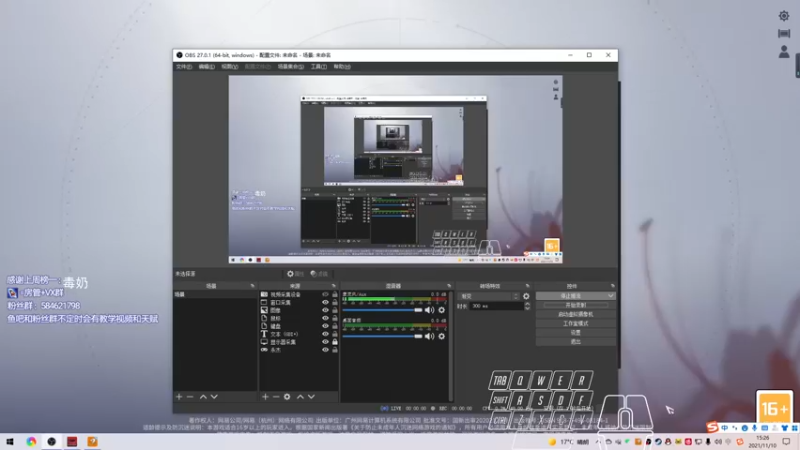
Task: Hide the last source with gamepad icon
Action: click(325, 350)
